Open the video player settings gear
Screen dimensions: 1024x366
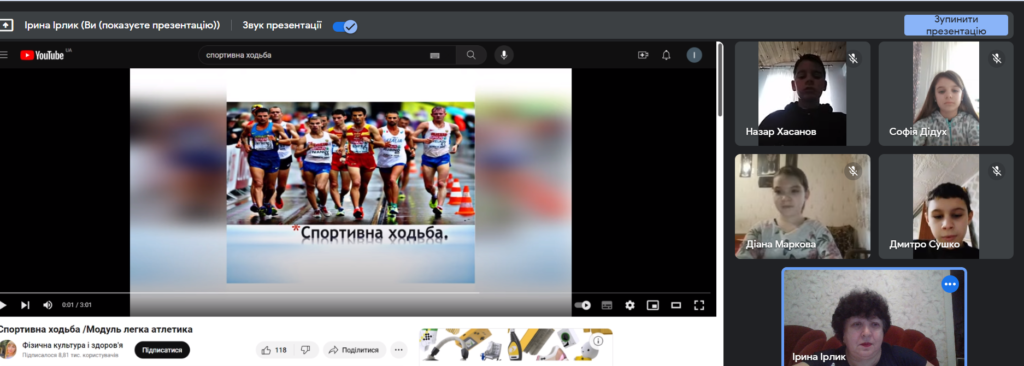pos(630,305)
